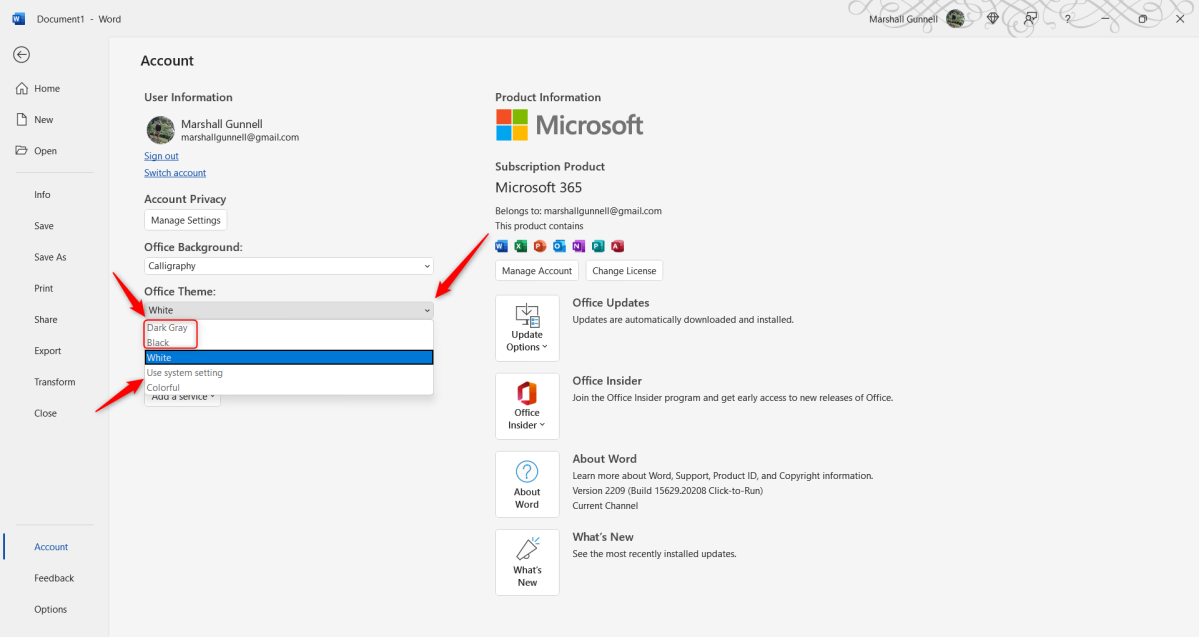The width and height of the screenshot is (1199, 637).
Task: Click the Open folder icon
Action: [x=21, y=151]
